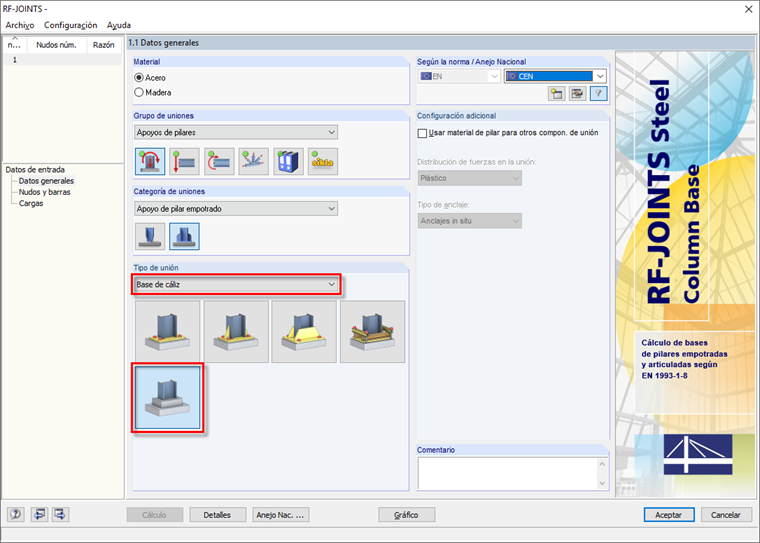Click the Datos de entrada tree root

pyautogui.click(x=35, y=170)
